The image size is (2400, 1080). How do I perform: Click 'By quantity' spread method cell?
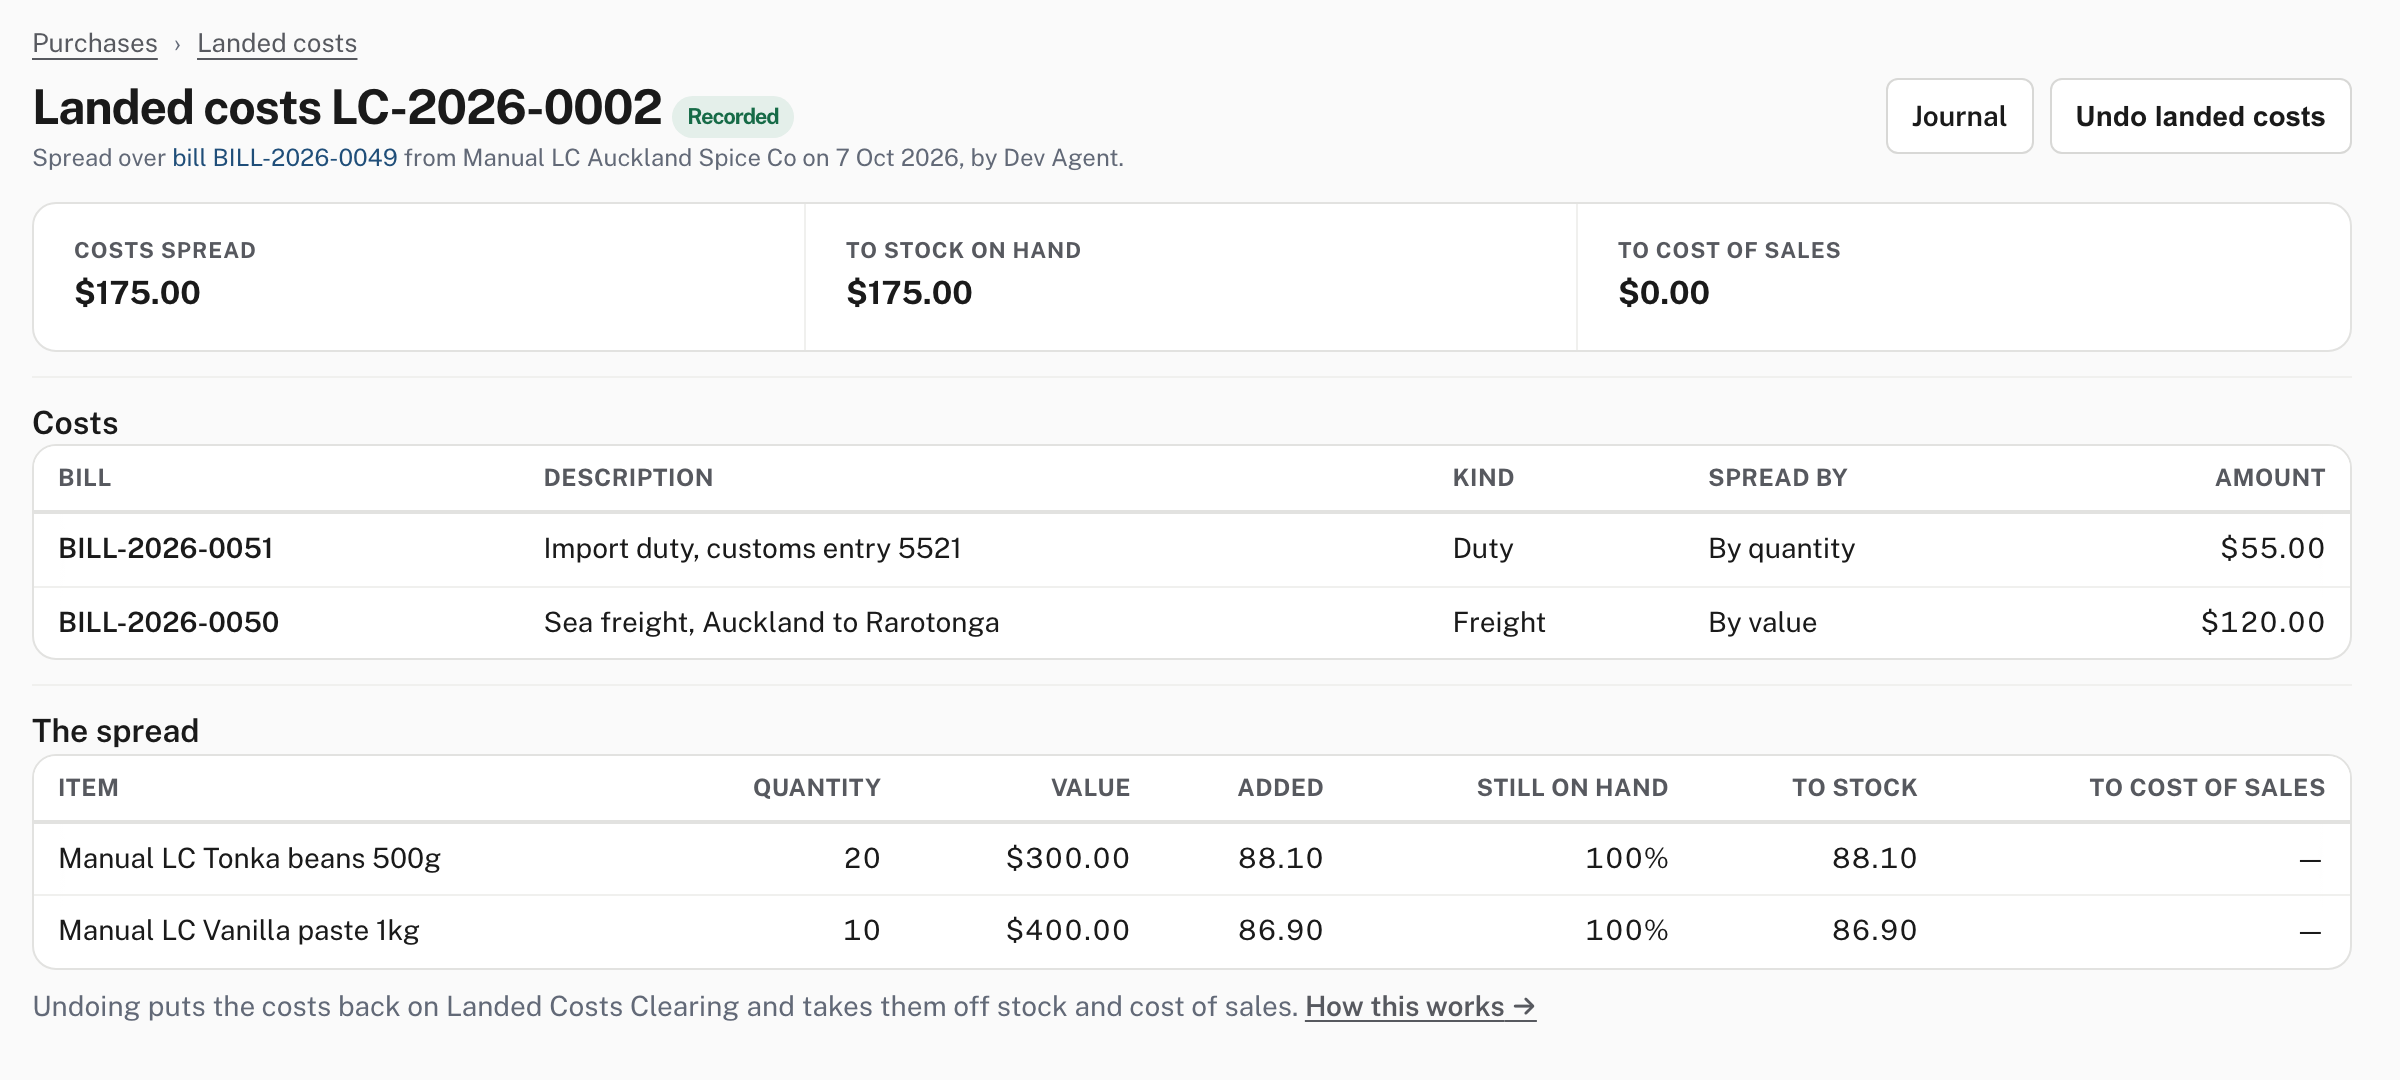(1781, 548)
